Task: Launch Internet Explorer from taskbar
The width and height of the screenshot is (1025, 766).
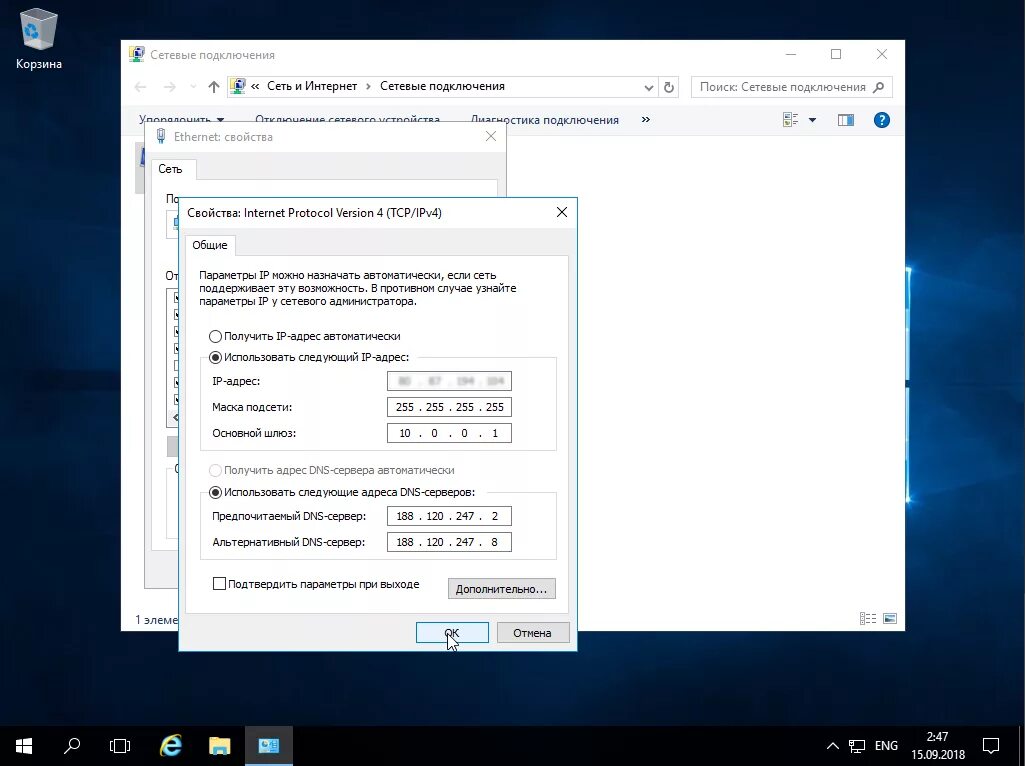Action: [x=171, y=746]
